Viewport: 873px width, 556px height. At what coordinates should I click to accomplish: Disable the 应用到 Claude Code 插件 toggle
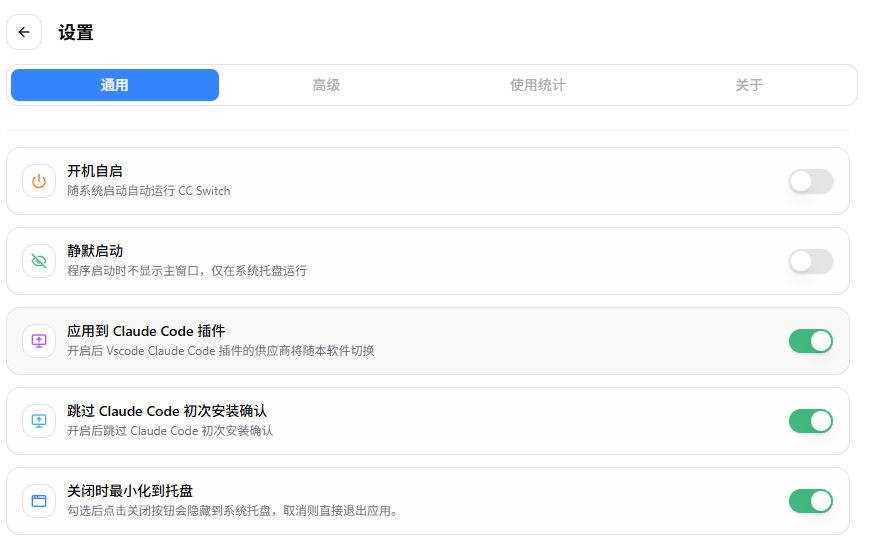click(x=810, y=341)
